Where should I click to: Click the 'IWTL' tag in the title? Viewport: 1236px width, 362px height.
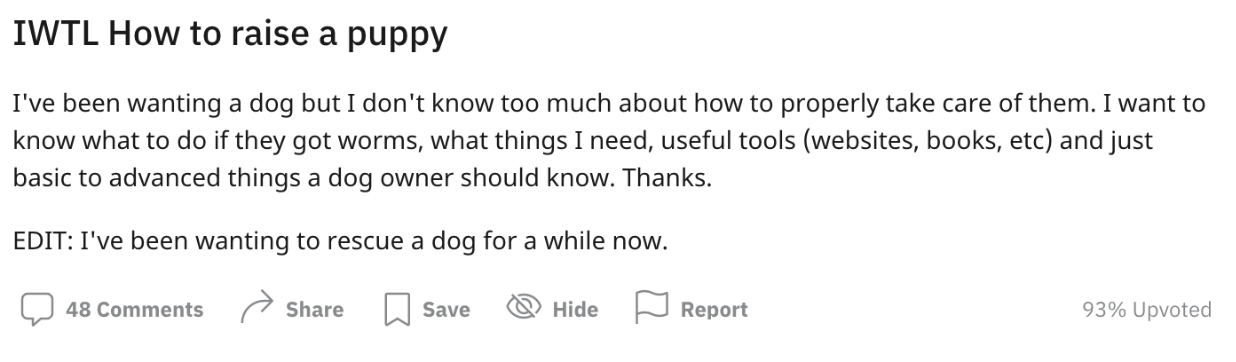(55, 35)
